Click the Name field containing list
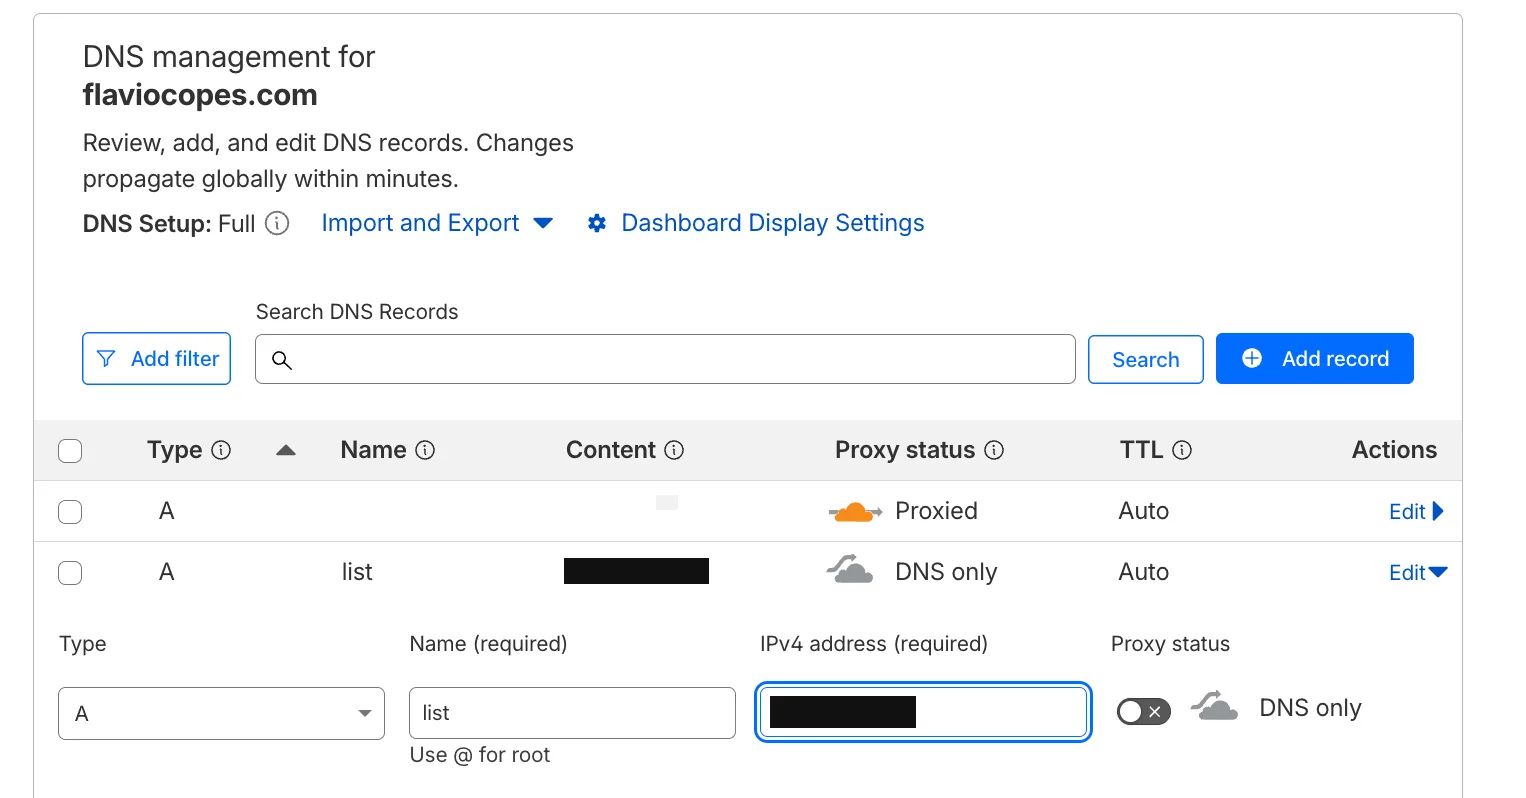This screenshot has height=798, width=1526. point(572,713)
